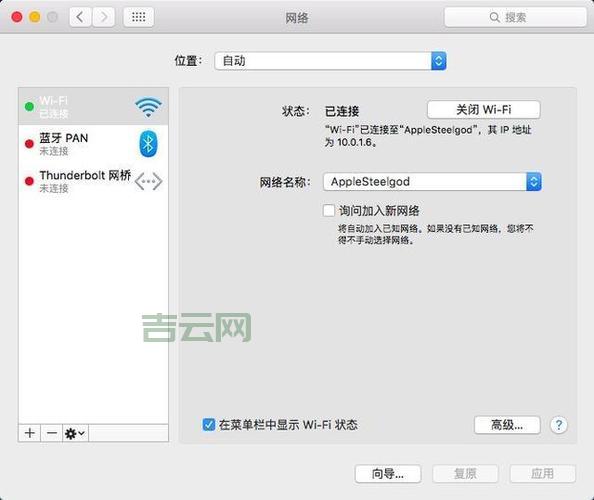
Task: Select Thunderbolt 网桥 service
Action: click(x=93, y=181)
